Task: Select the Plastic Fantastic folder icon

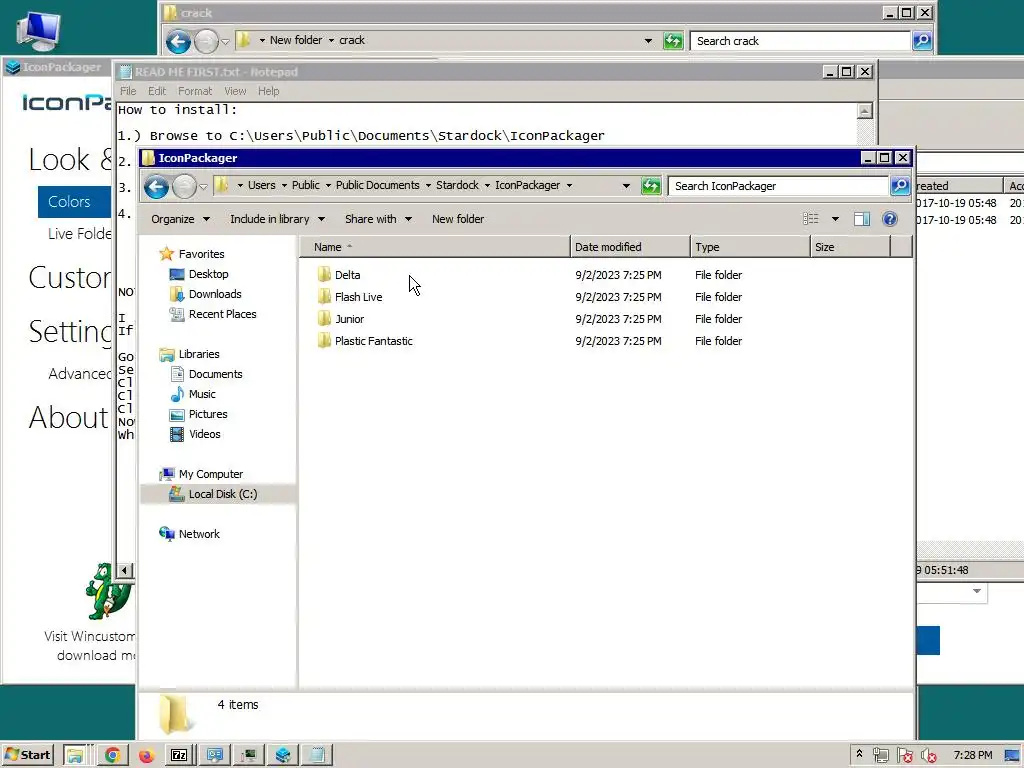Action: pos(325,341)
